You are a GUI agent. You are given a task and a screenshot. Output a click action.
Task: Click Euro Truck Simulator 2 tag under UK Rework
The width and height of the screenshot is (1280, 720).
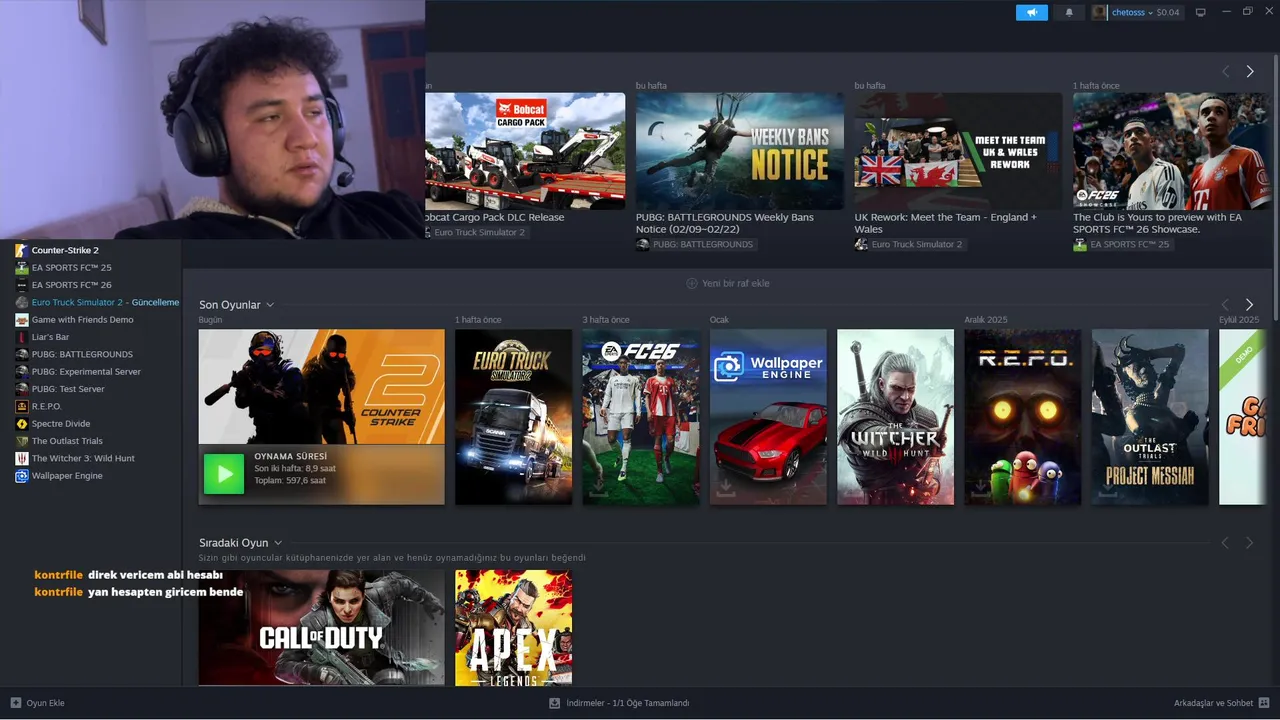point(909,245)
